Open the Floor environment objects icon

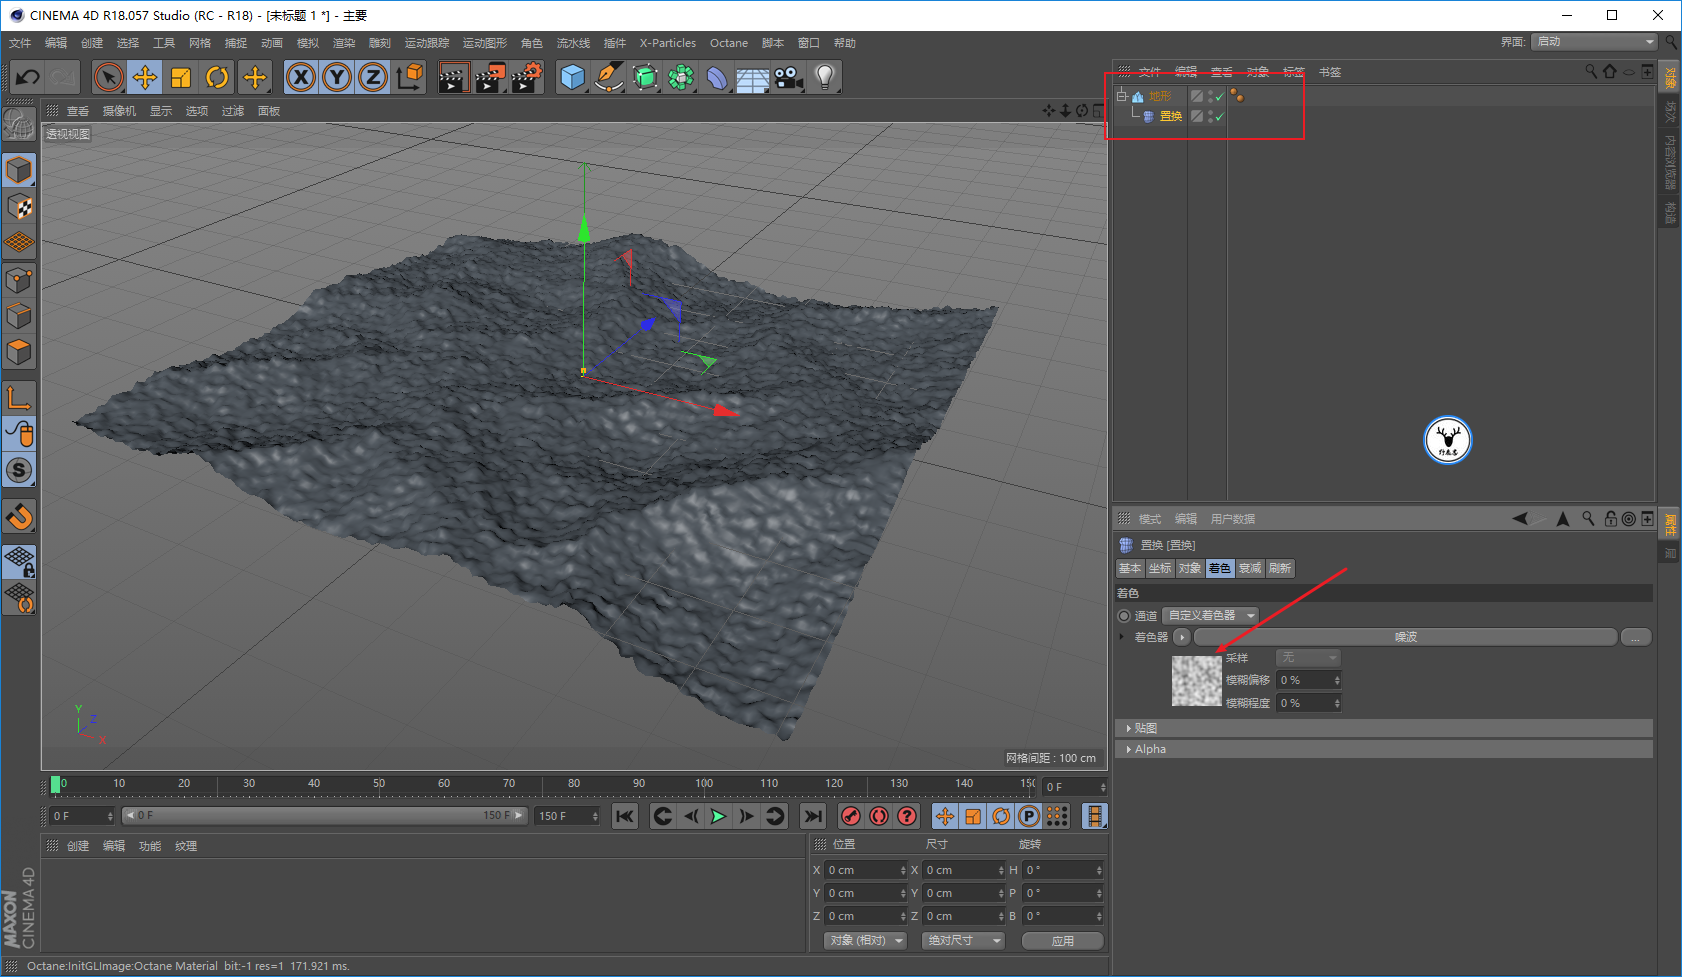tap(753, 77)
